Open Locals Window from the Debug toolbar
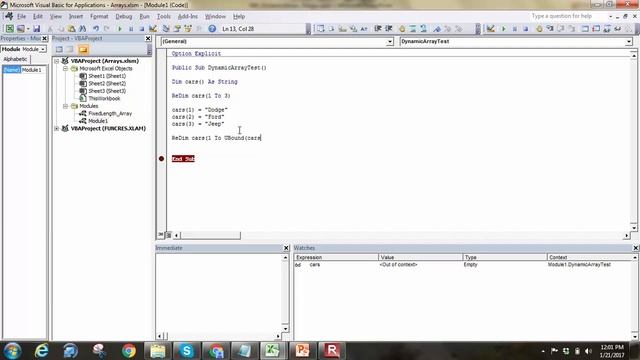Viewport: 640px width, 360px height. 585,29
